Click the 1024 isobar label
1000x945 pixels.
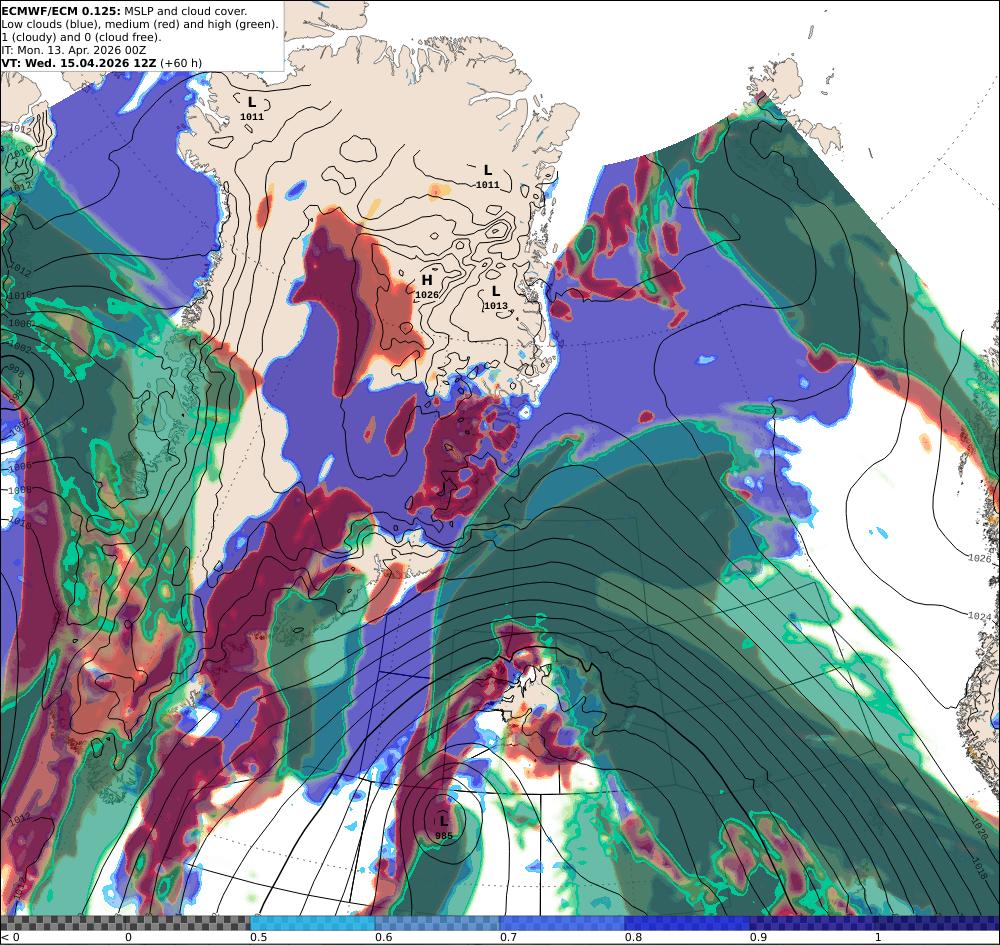980,616
